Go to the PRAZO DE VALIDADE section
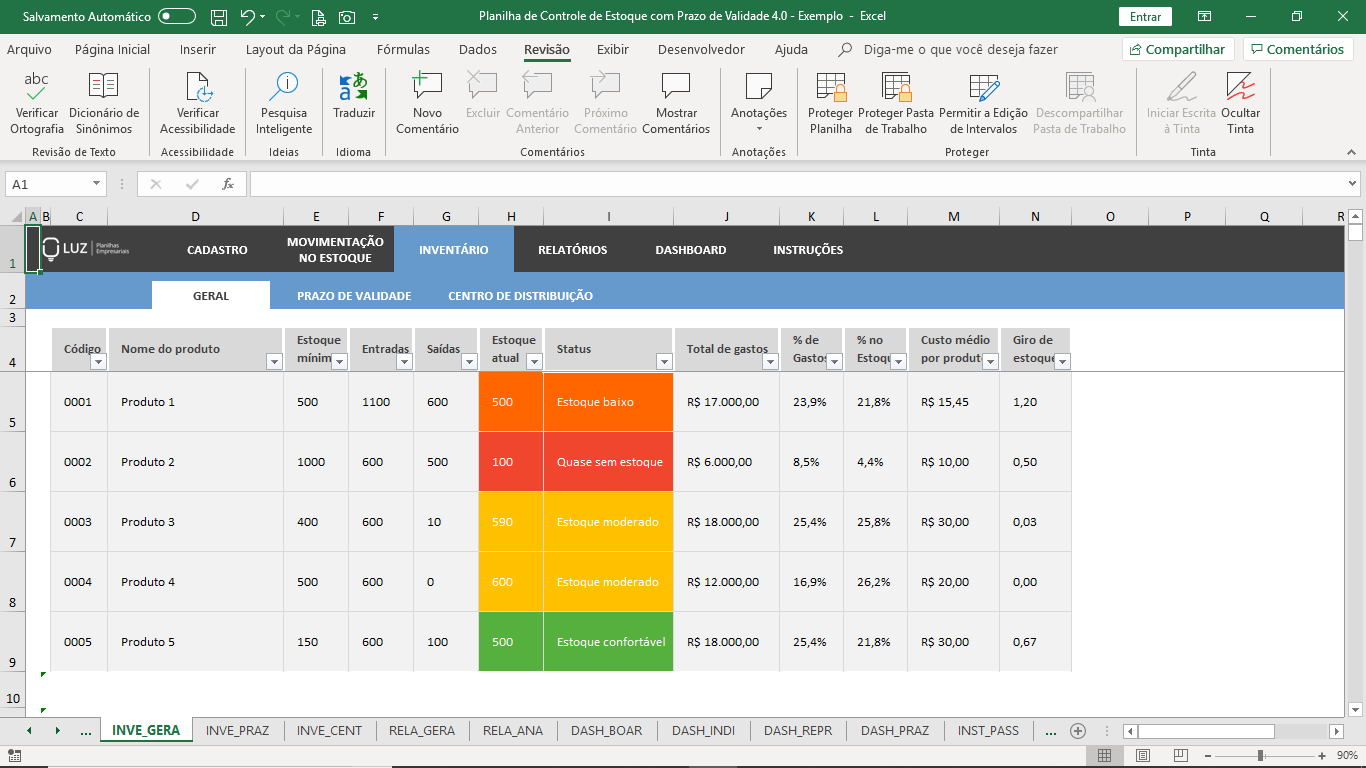The height and width of the screenshot is (768, 1366). tap(354, 296)
